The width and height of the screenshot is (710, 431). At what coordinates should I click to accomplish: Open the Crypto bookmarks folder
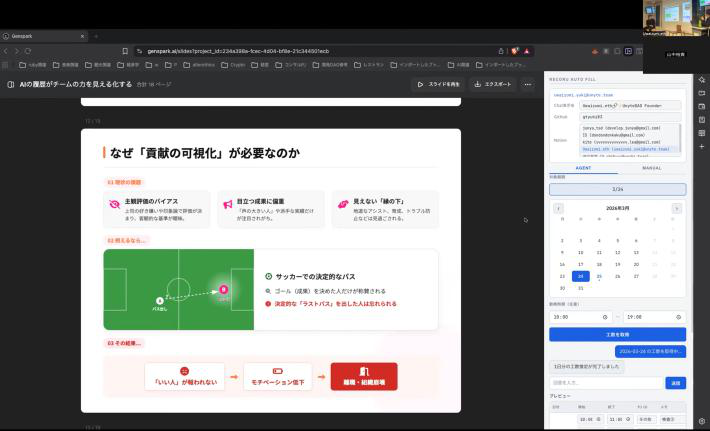pyautogui.click(x=233, y=65)
